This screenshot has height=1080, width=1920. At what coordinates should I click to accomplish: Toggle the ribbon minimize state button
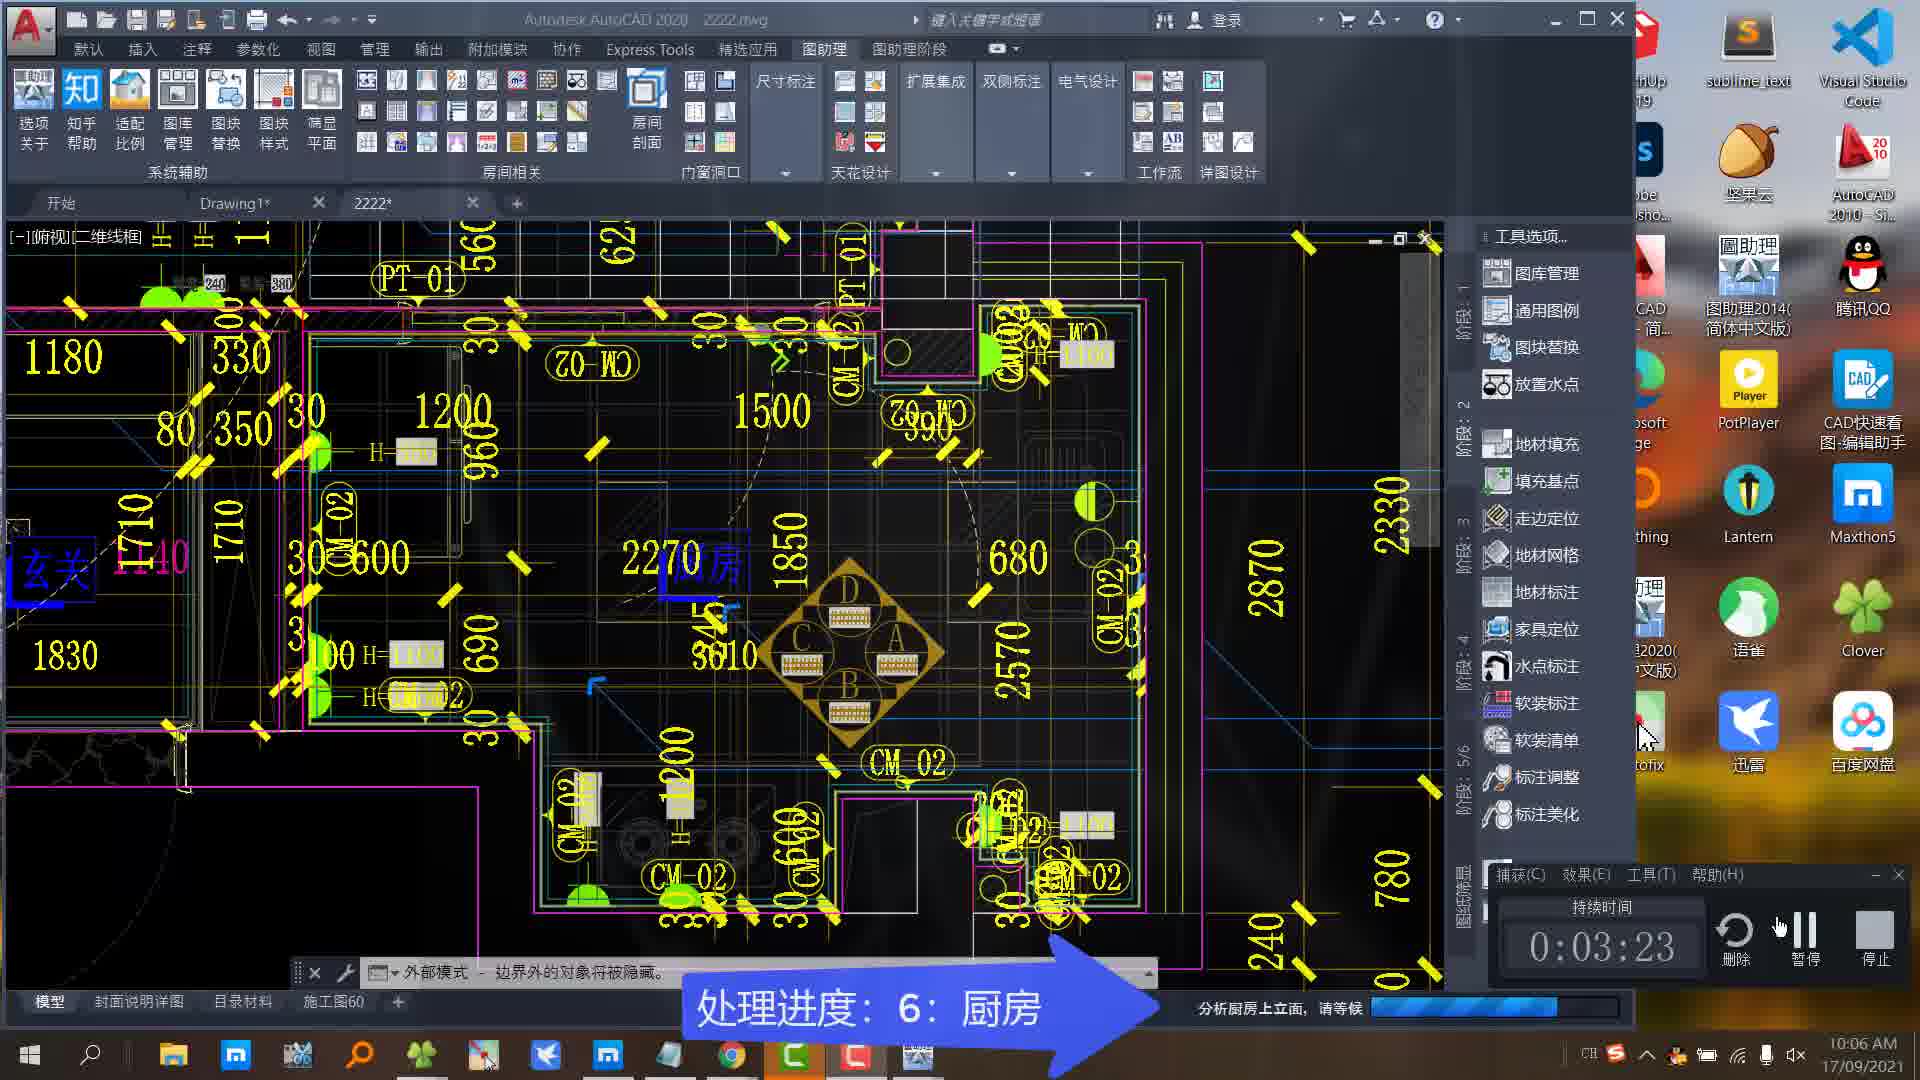coord(997,48)
